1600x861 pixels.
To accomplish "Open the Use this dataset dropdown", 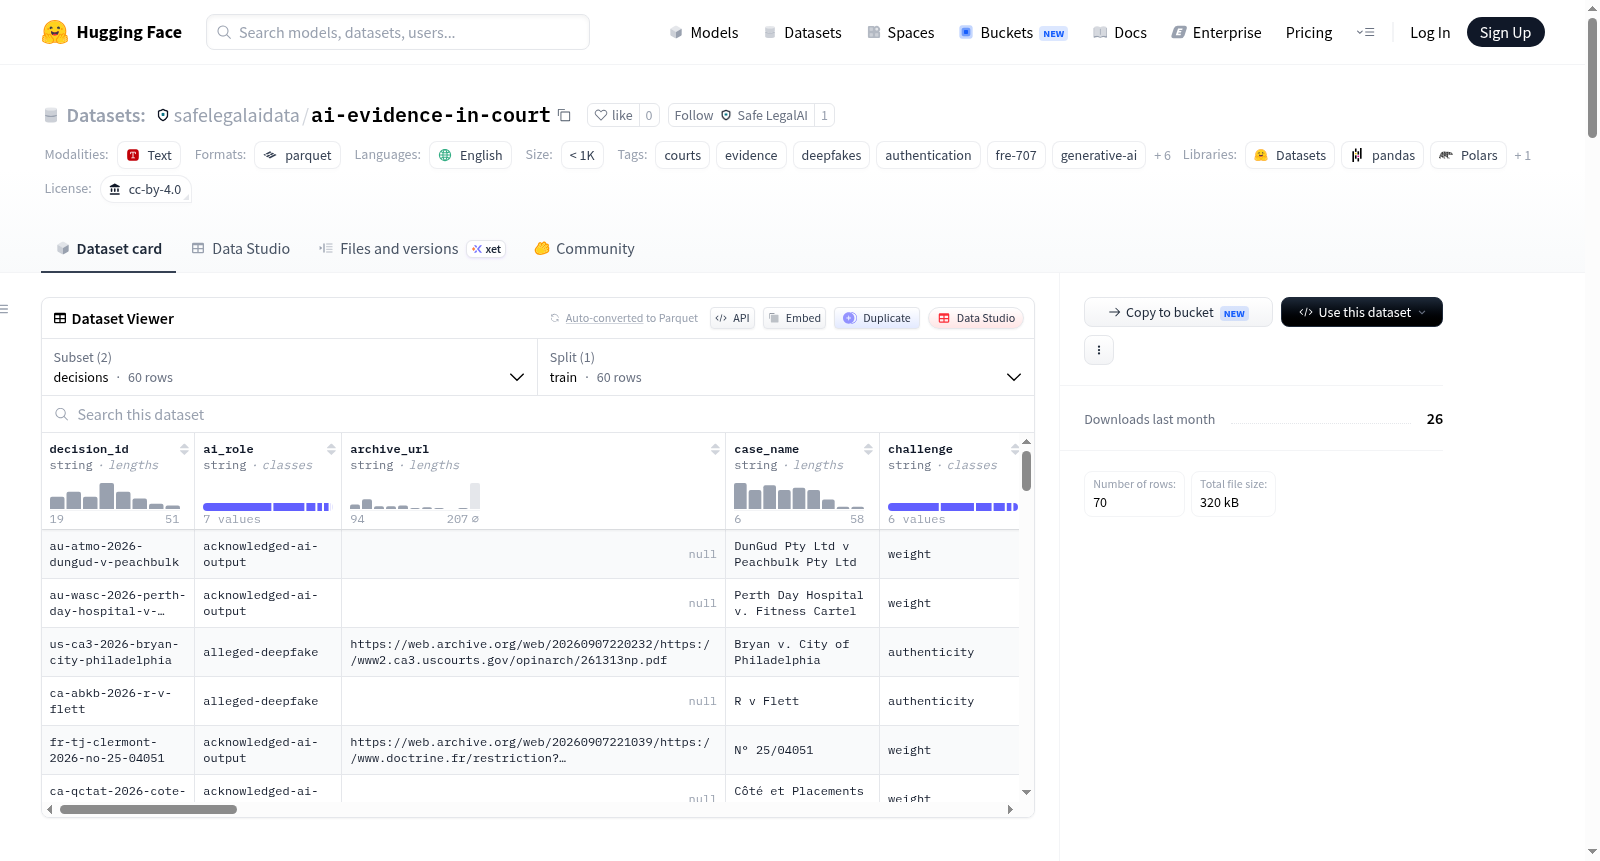I will [x=1361, y=312].
